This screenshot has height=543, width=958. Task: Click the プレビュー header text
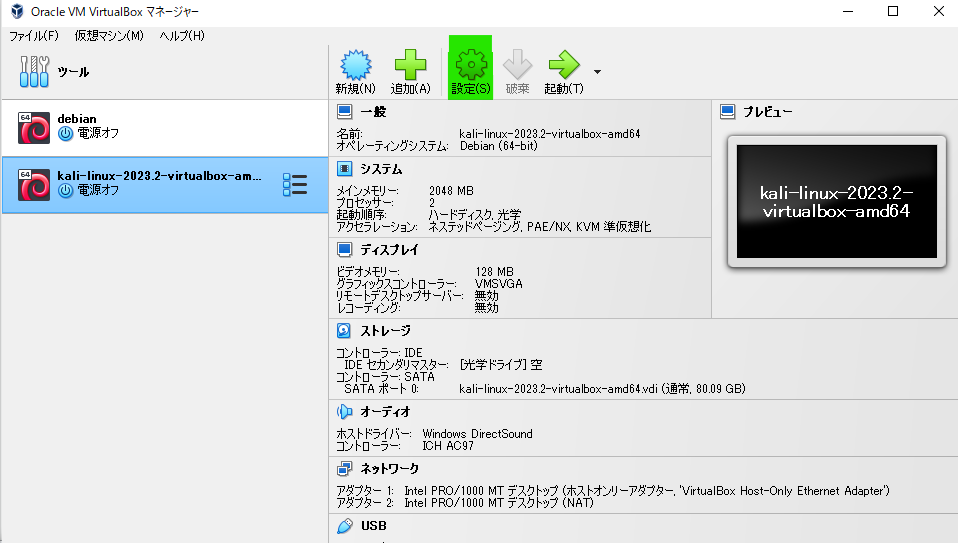(767, 112)
